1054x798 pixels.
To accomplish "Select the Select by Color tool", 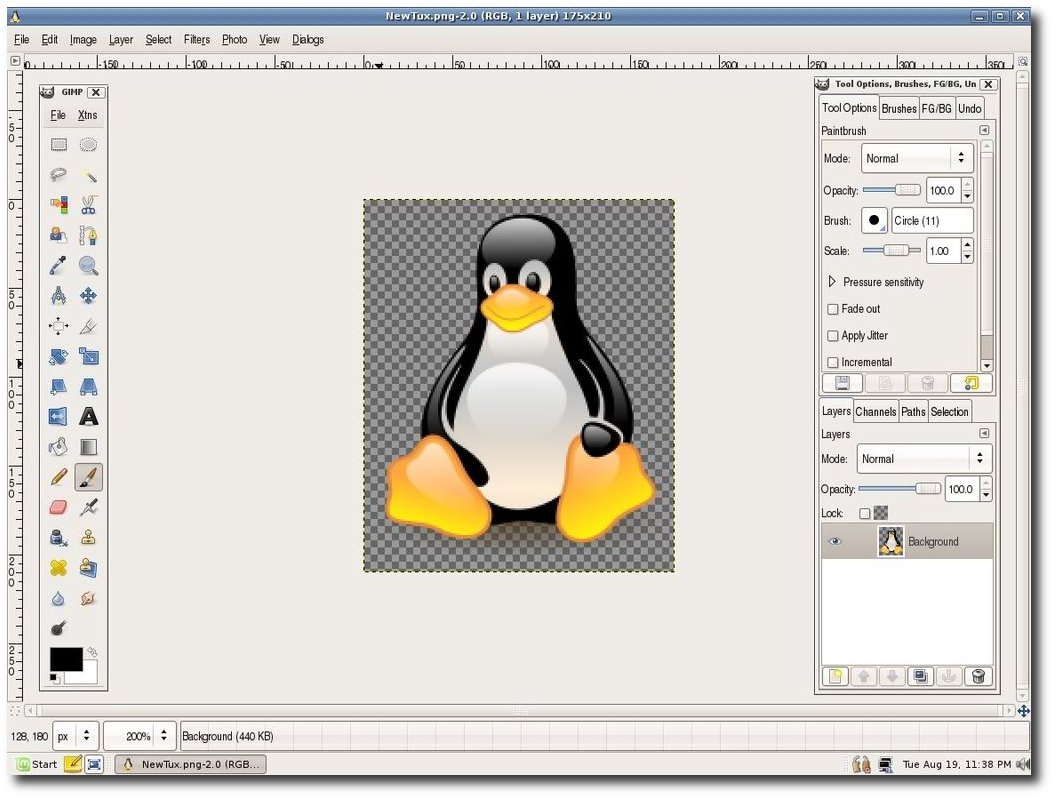I will point(58,204).
